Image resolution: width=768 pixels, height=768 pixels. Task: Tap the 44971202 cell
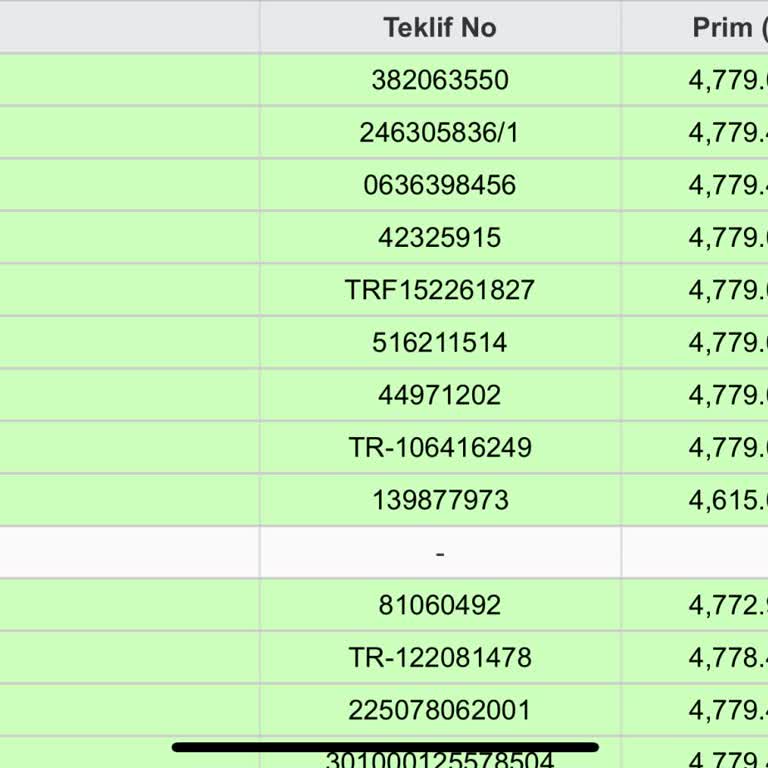440,395
